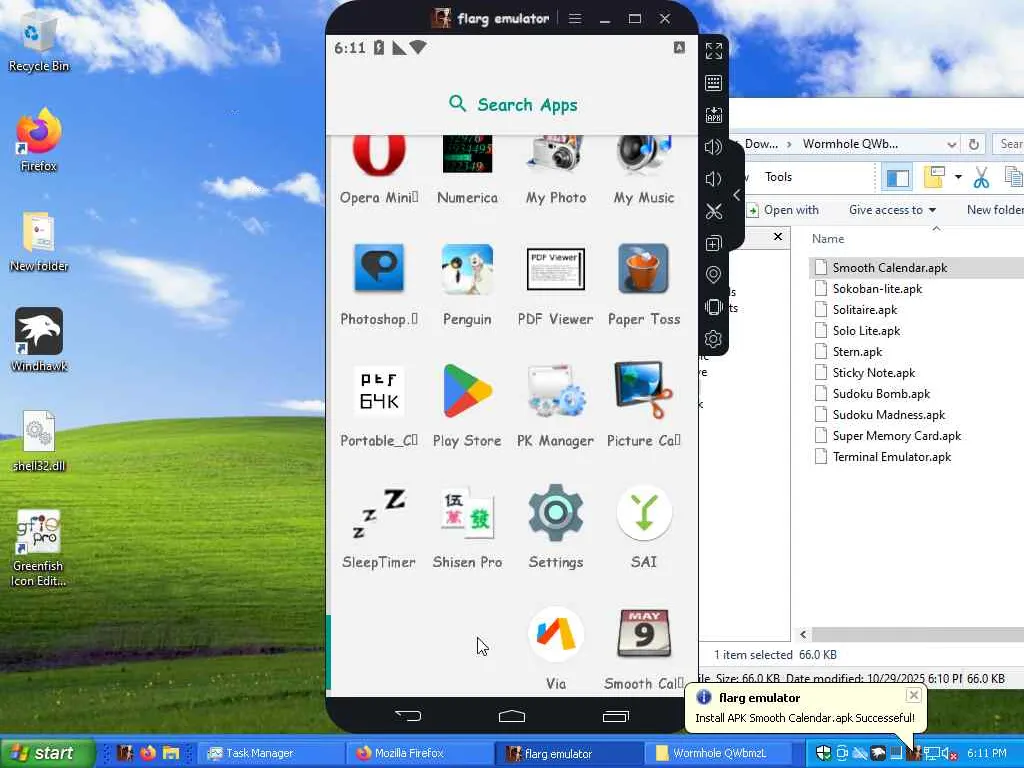Click the emulator volume down icon
1024x768 pixels.
pos(714,179)
